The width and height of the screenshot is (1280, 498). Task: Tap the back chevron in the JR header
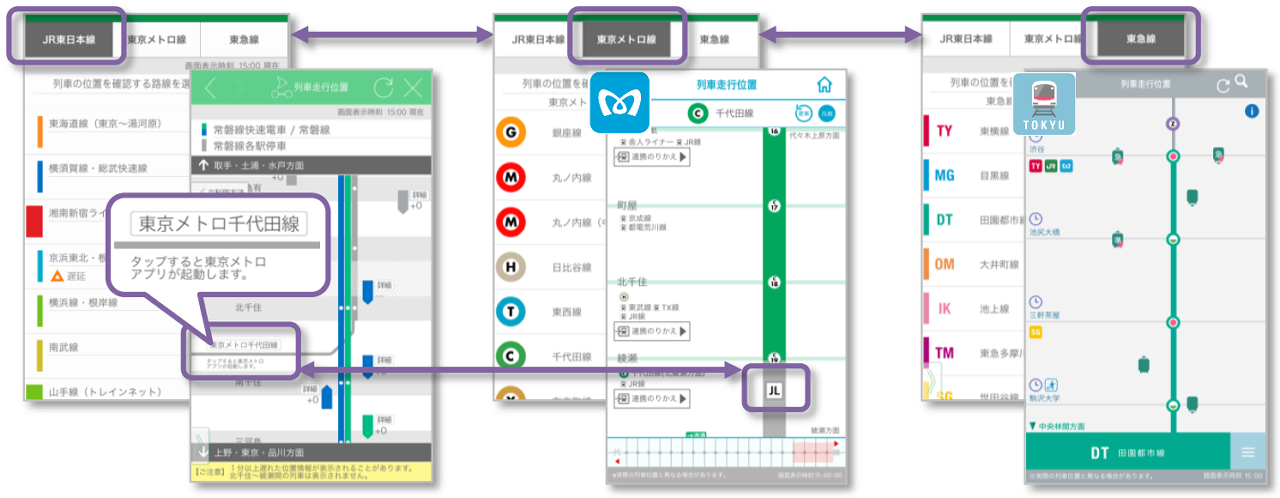(210, 87)
